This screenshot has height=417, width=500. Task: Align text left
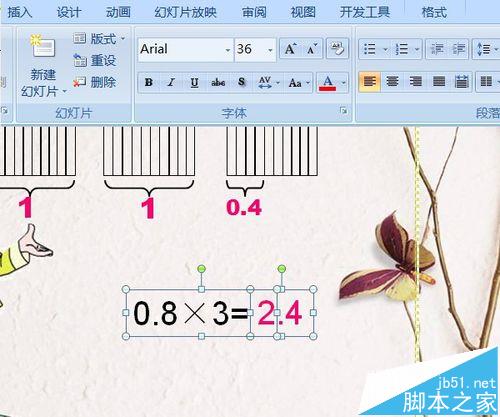click(370, 82)
